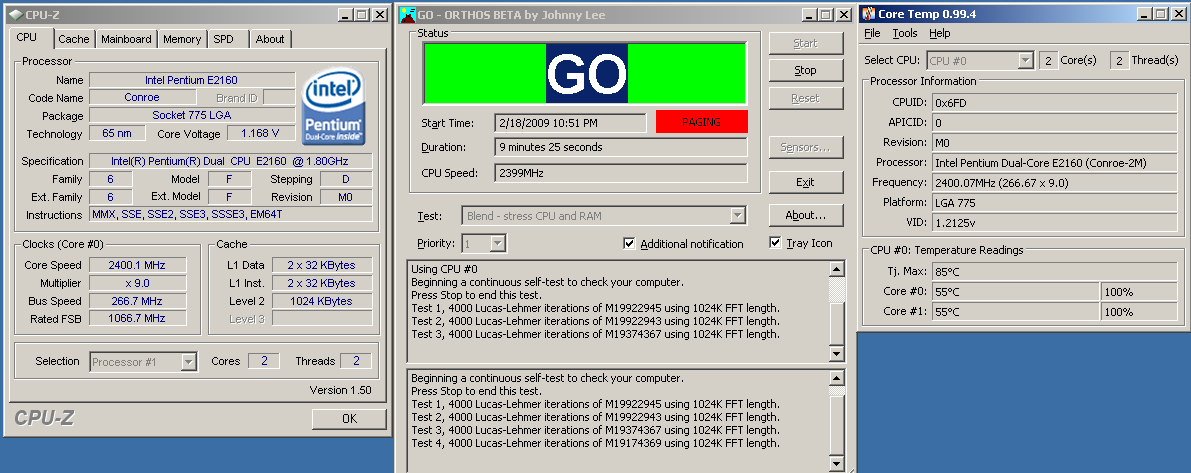Image resolution: width=1191 pixels, height=473 pixels.
Task: Open the Test type dropdown
Action: click(737, 215)
